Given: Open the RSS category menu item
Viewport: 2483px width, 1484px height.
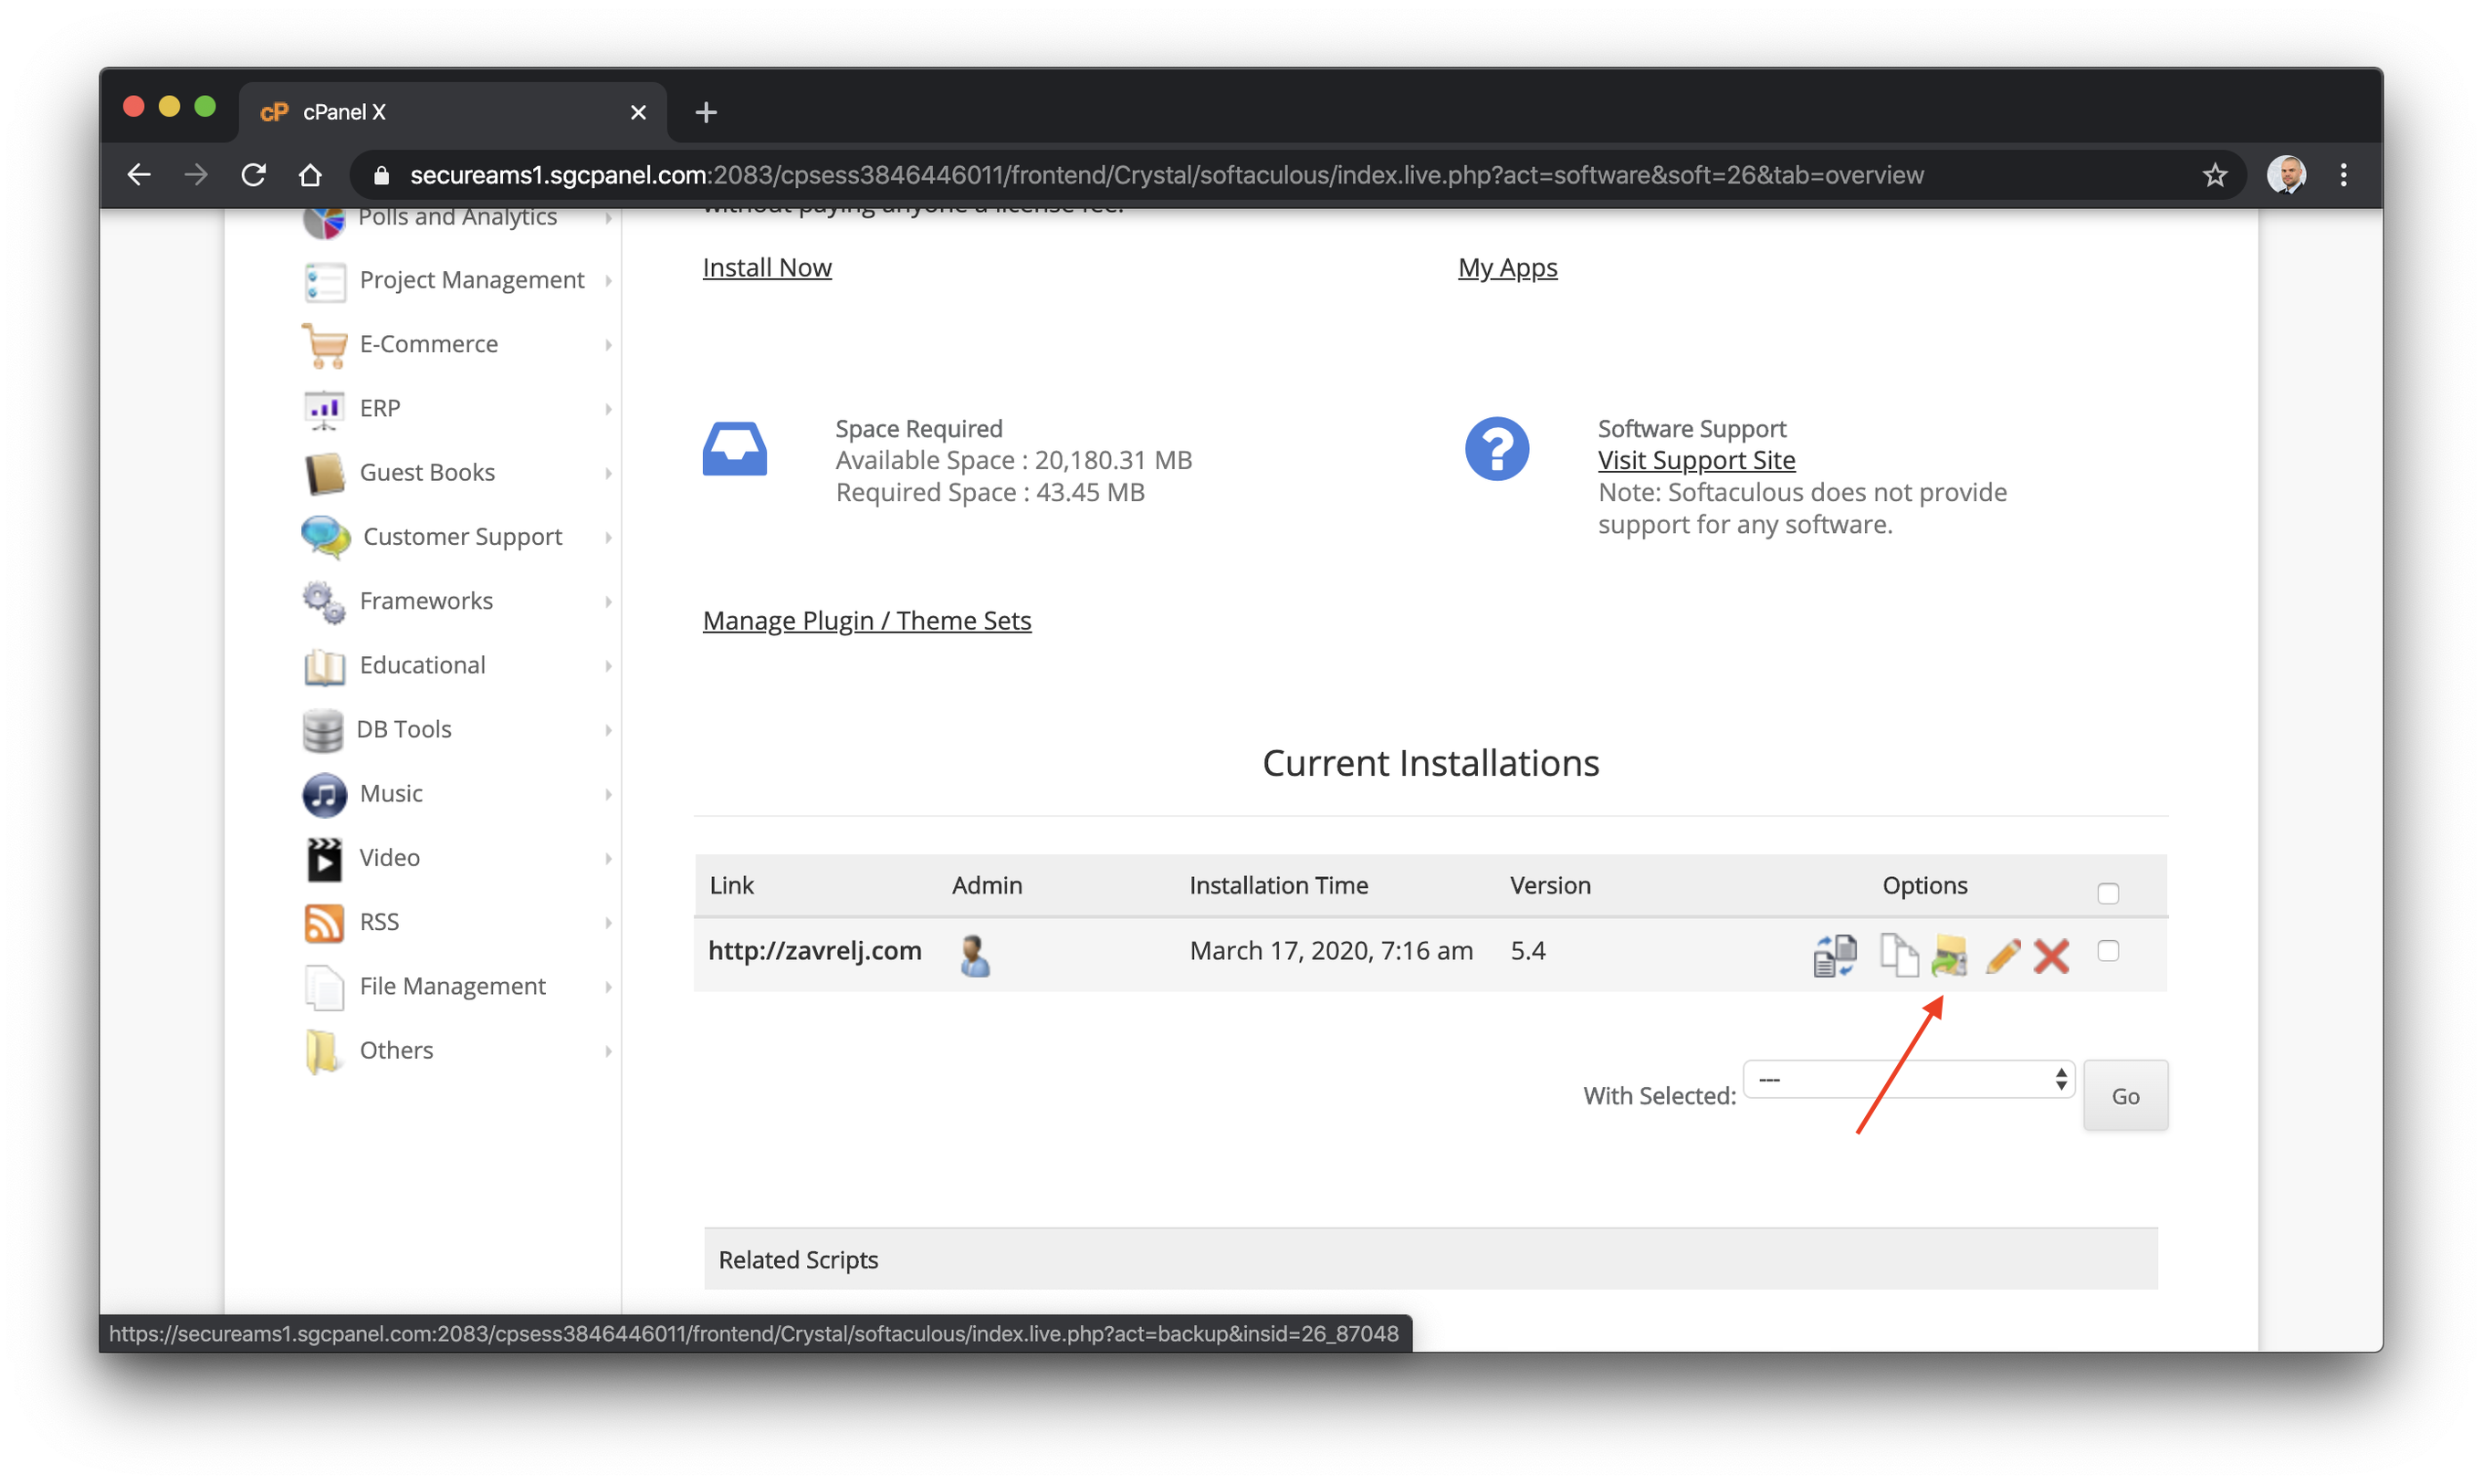Looking at the screenshot, I should pos(379,922).
